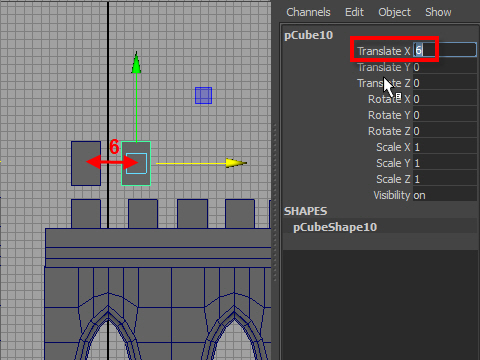Open the Object menu
This screenshot has height=360, width=480.
(394, 12)
